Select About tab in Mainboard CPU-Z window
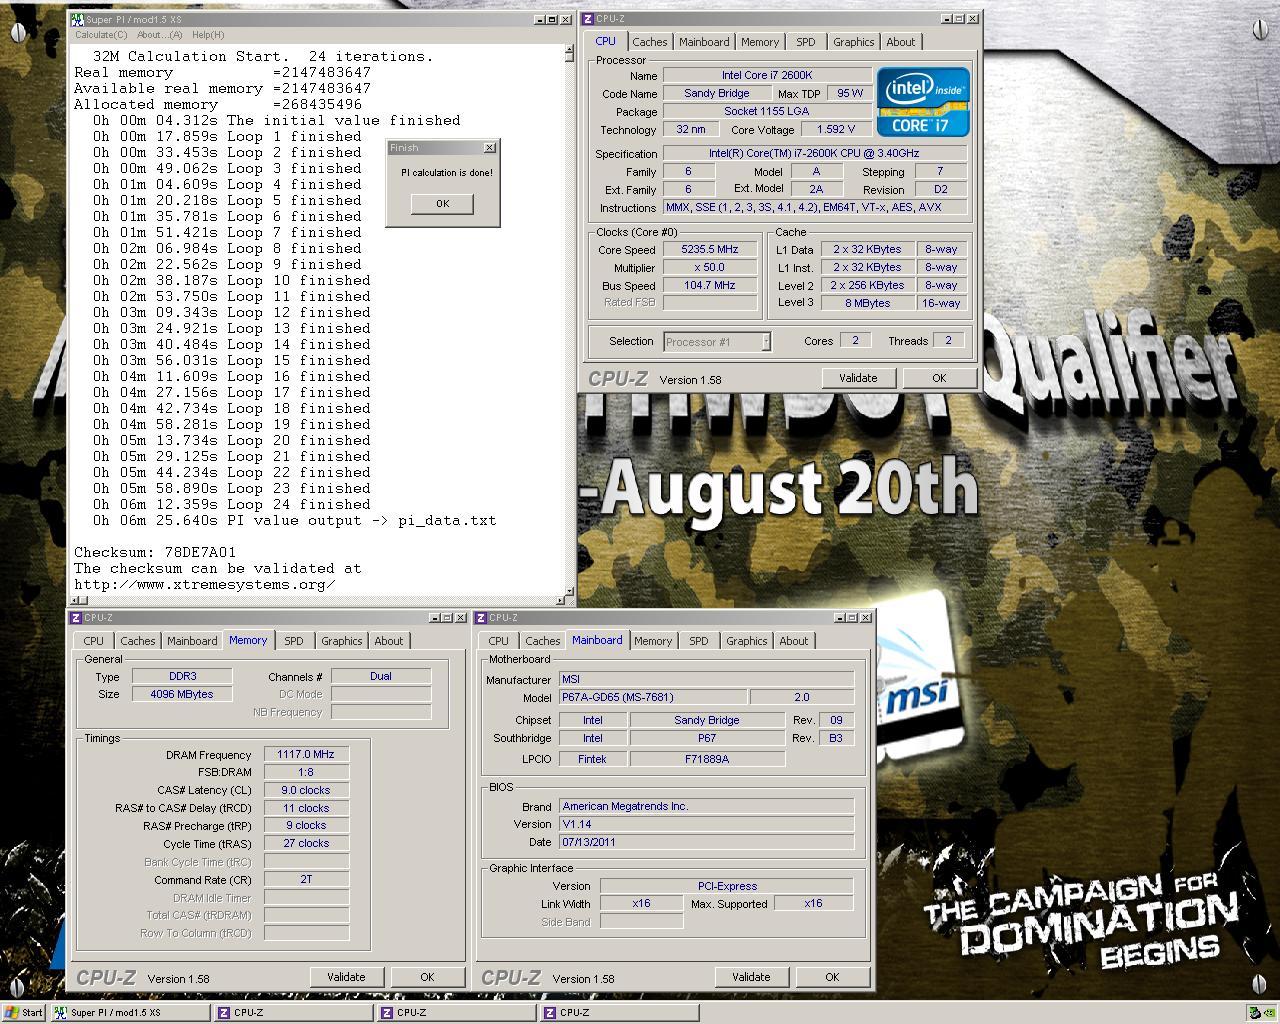The width and height of the screenshot is (1280, 1024). coord(794,641)
